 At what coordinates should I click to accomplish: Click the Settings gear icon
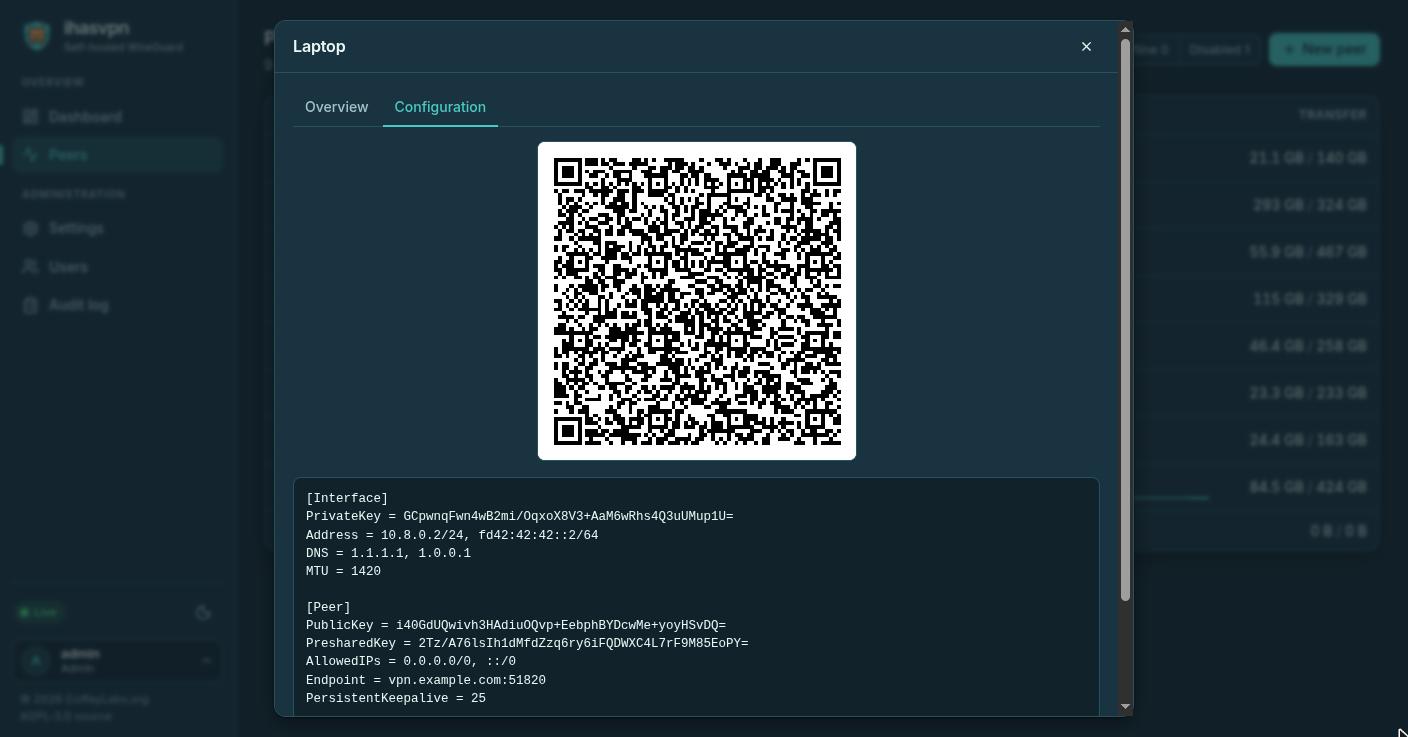31,228
